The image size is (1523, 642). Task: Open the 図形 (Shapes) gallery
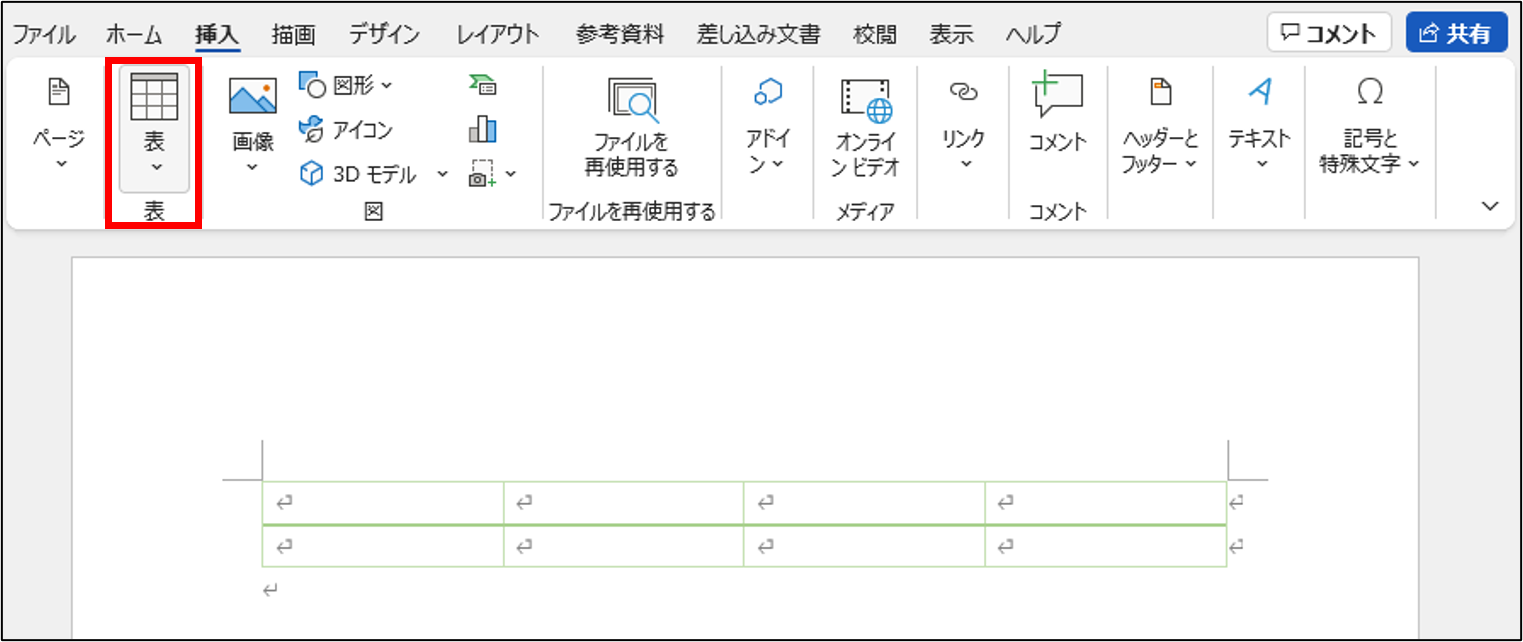point(346,86)
